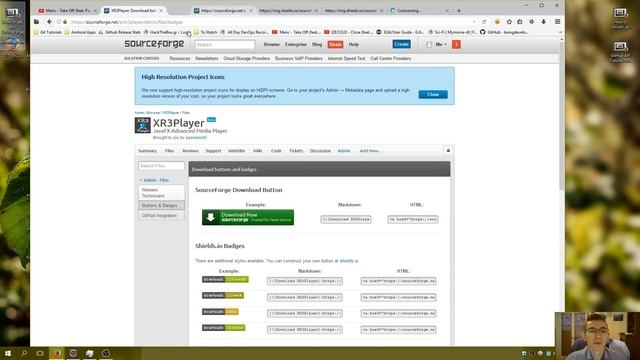This screenshot has width=640, height=360.
Task: Open the Files project tab
Action: coord(169,151)
